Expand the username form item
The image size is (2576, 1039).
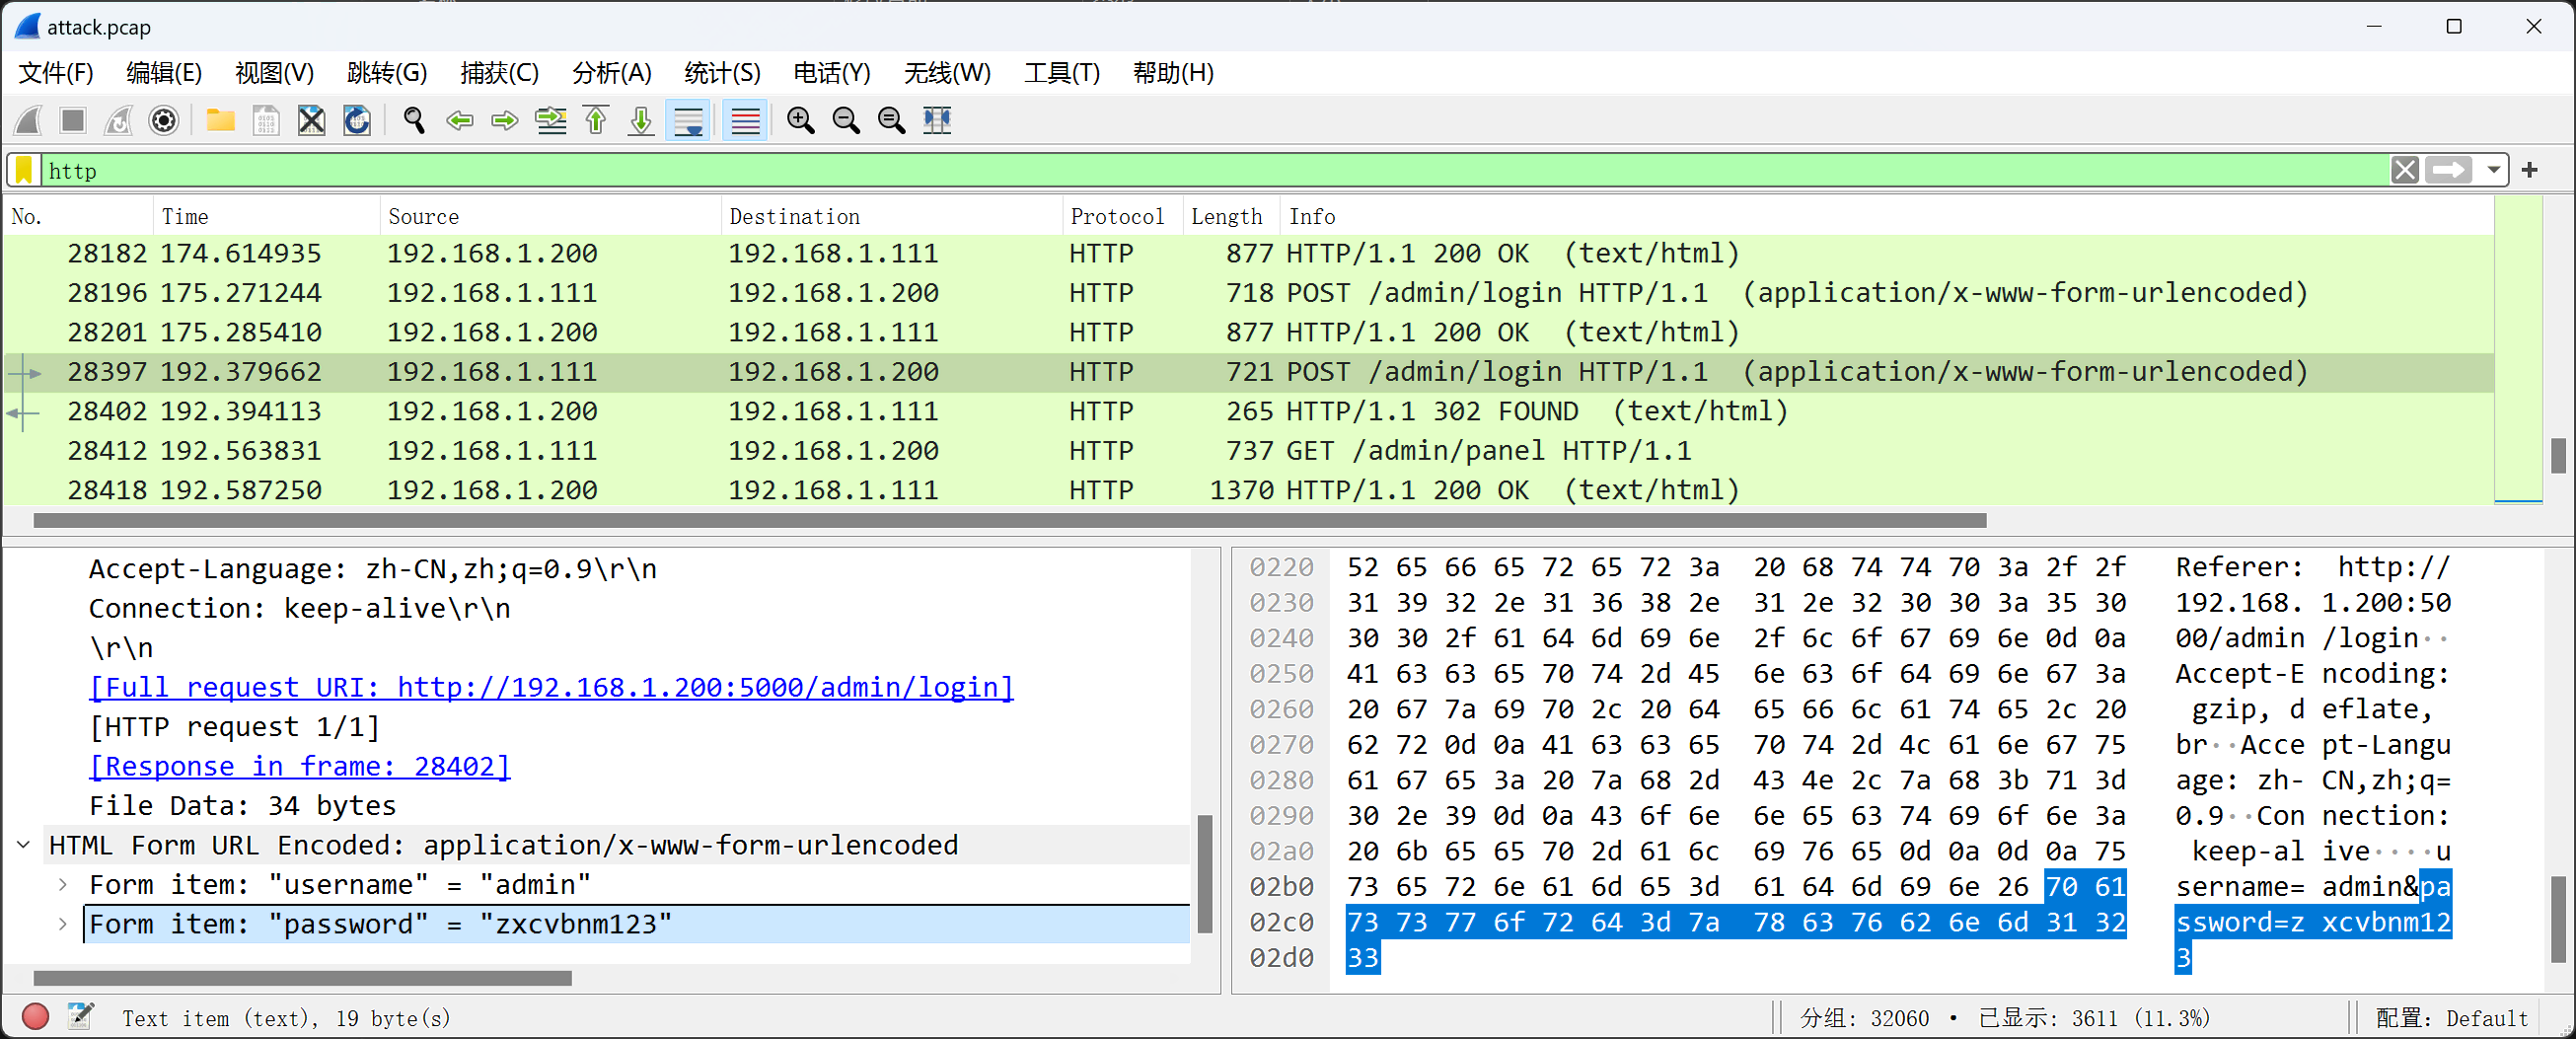click(63, 885)
